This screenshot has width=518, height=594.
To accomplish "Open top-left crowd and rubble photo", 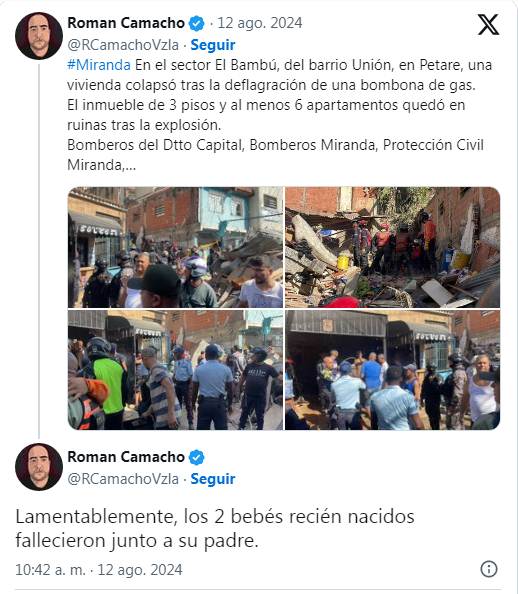I will 175,247.
